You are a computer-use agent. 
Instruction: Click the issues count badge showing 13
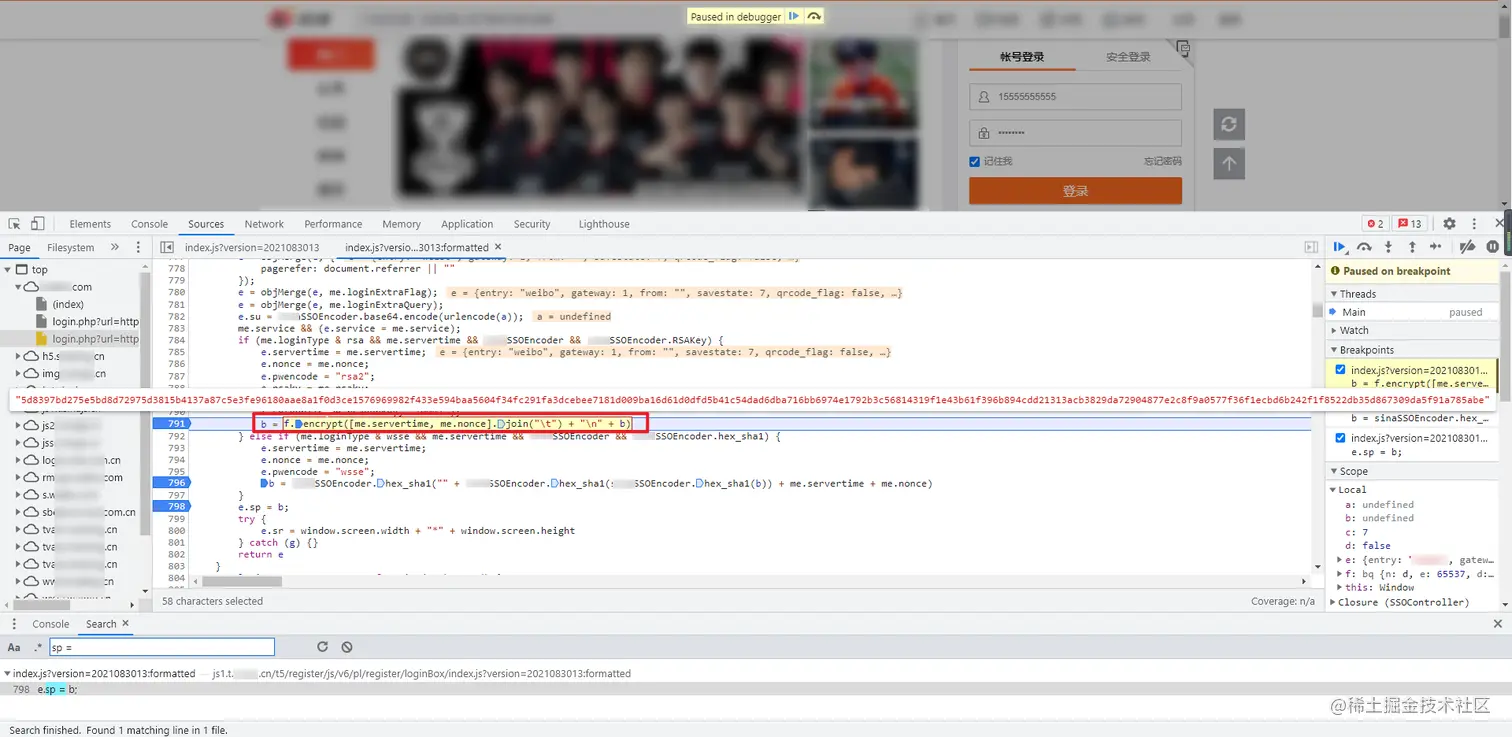point(1410,224)
